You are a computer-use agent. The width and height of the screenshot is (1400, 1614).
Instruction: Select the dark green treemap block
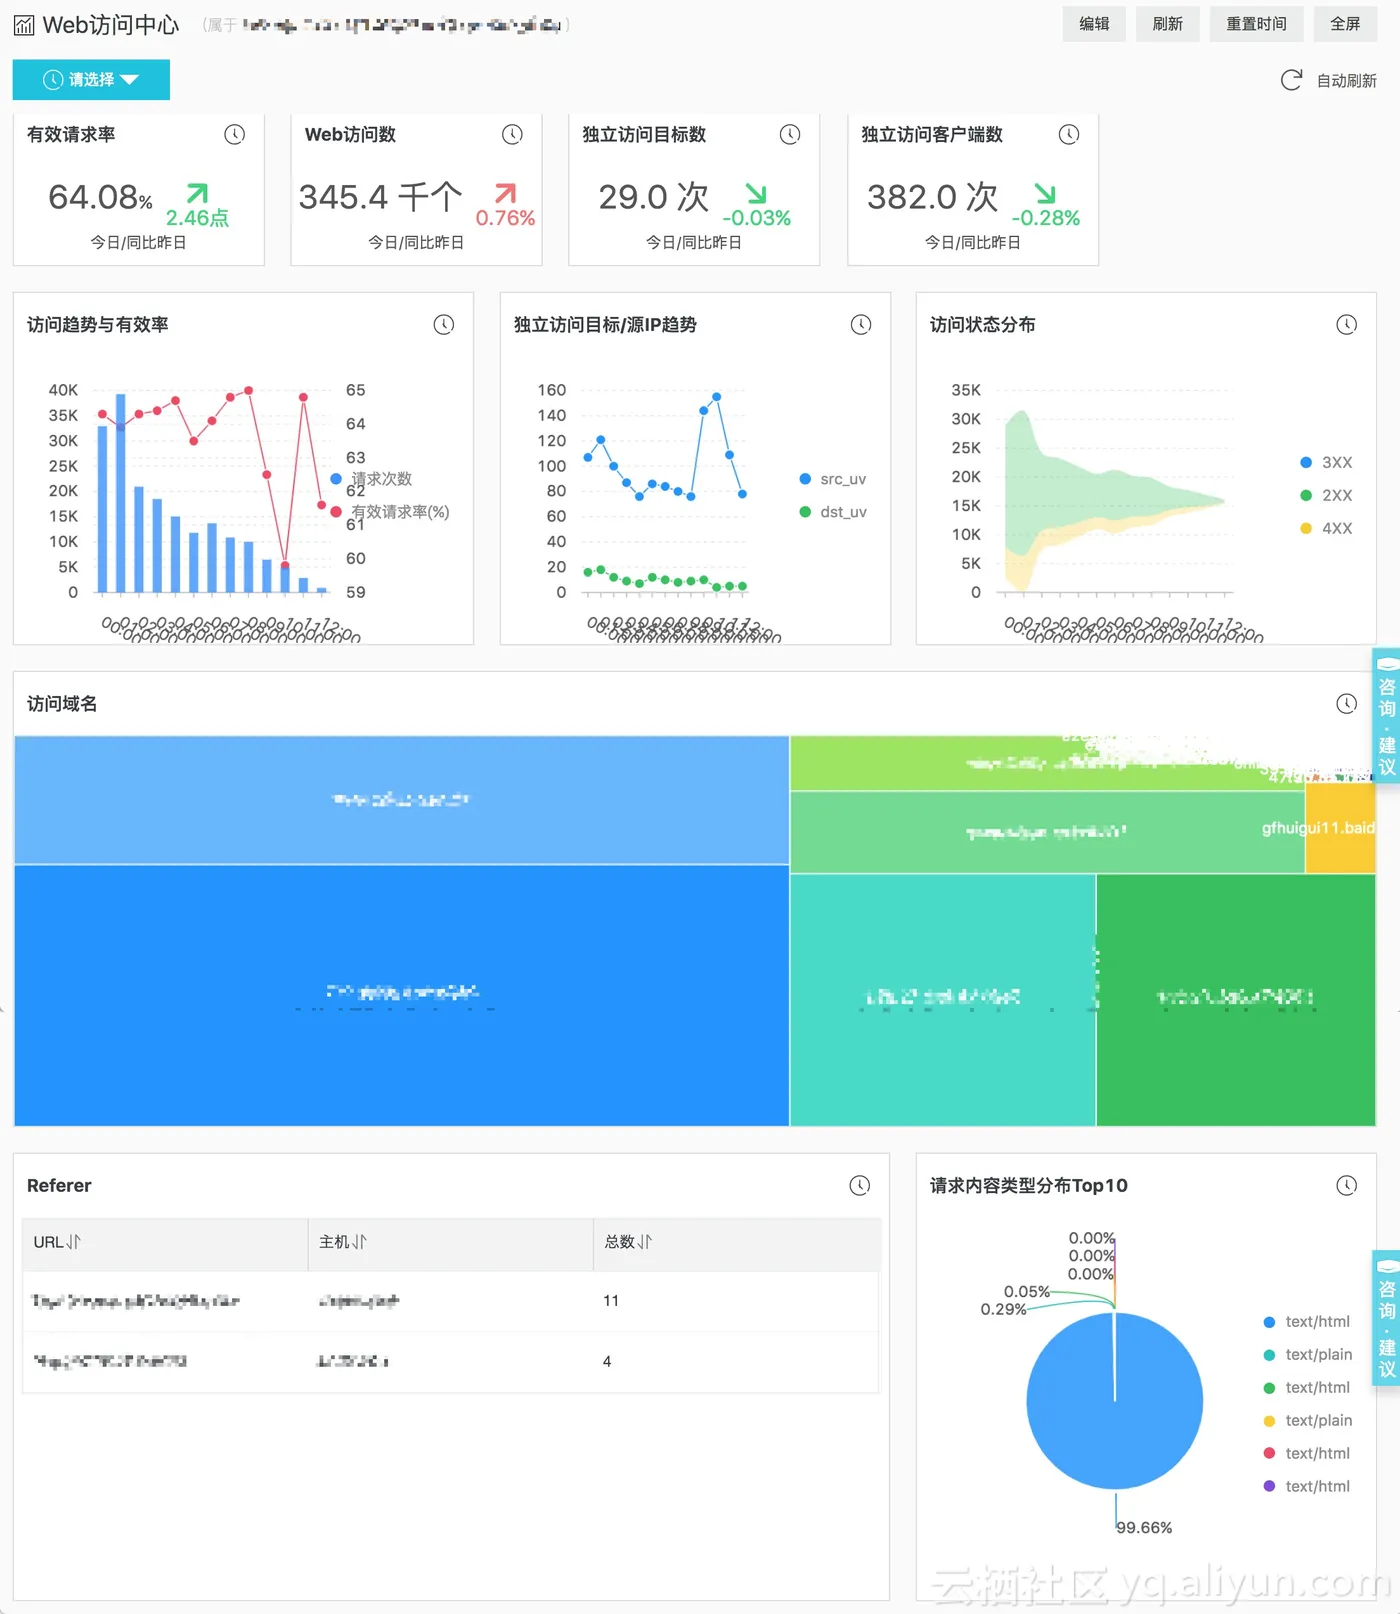(x=1236, y=1000)
